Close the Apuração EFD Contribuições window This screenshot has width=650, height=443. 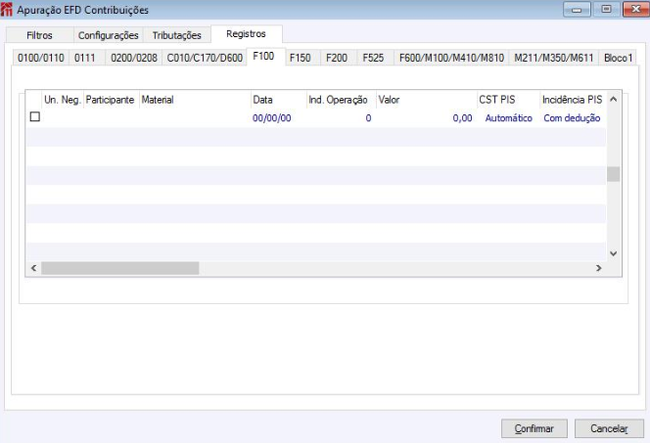(635, 9)
